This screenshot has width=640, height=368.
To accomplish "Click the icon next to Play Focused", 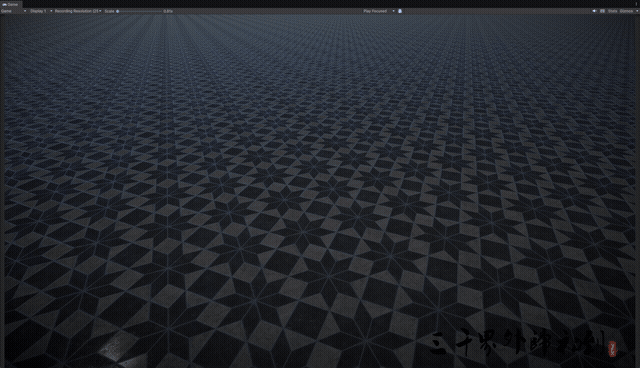I will click(400, 11).
